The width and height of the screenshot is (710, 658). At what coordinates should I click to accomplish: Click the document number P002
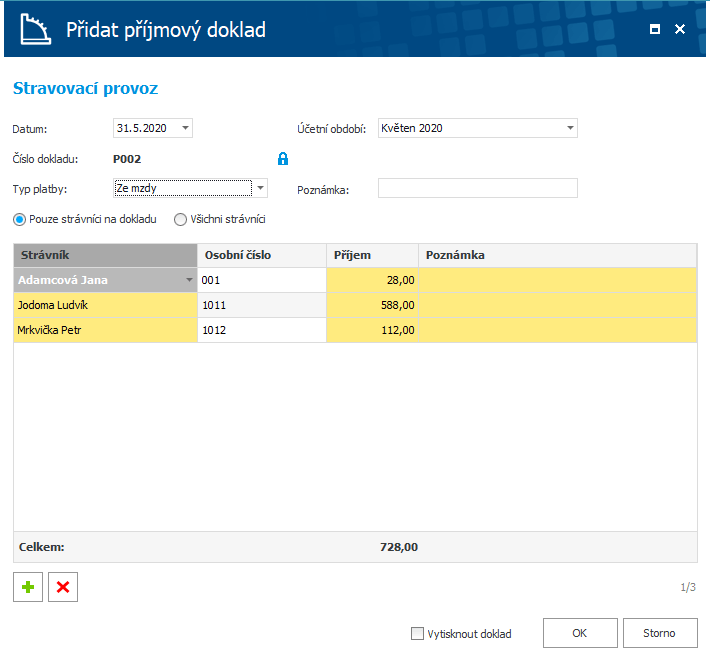(127, 159)
